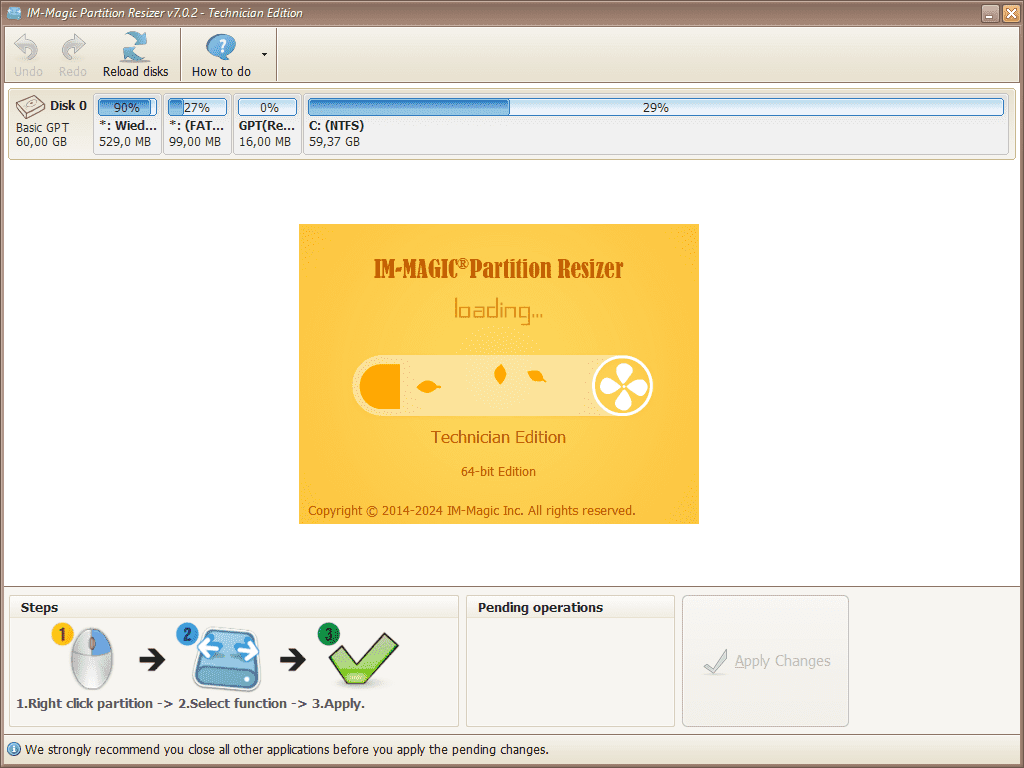Click the 0% usage bar
The height and width of the screenshot is (768, 1024).
267,107
